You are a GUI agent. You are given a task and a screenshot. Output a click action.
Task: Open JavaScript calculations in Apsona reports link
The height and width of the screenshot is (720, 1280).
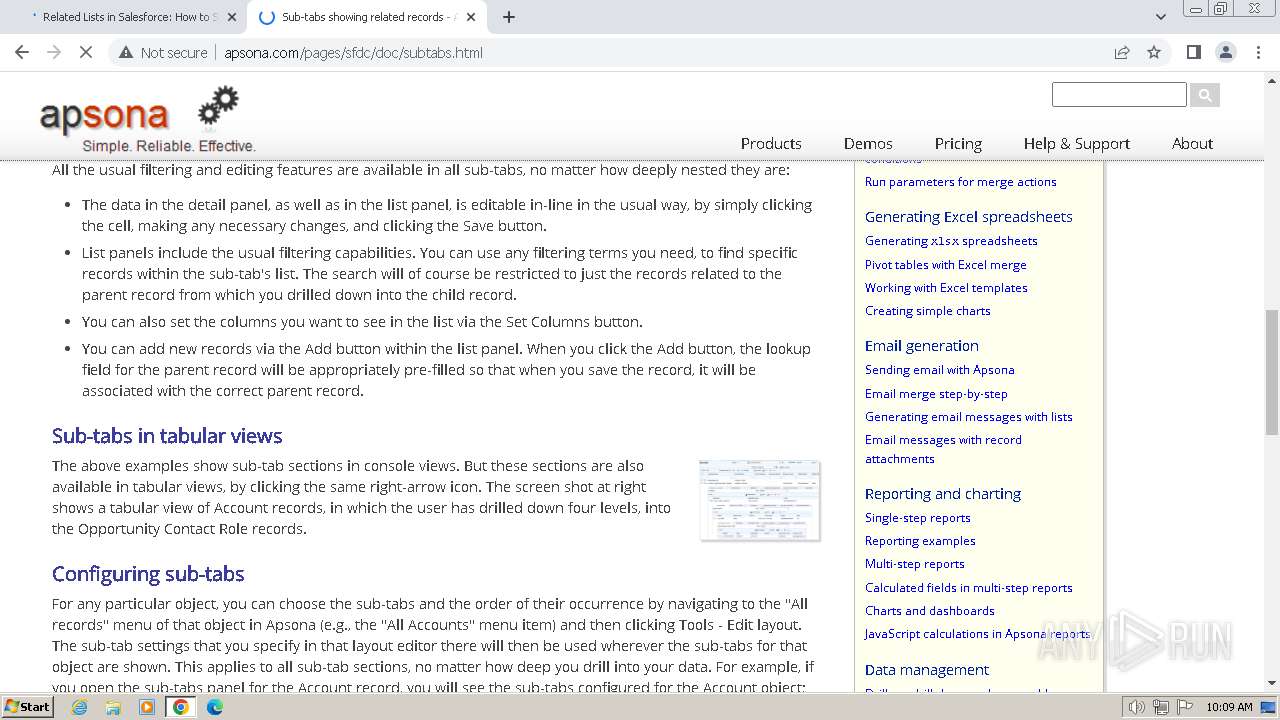[x=977, y=634]
